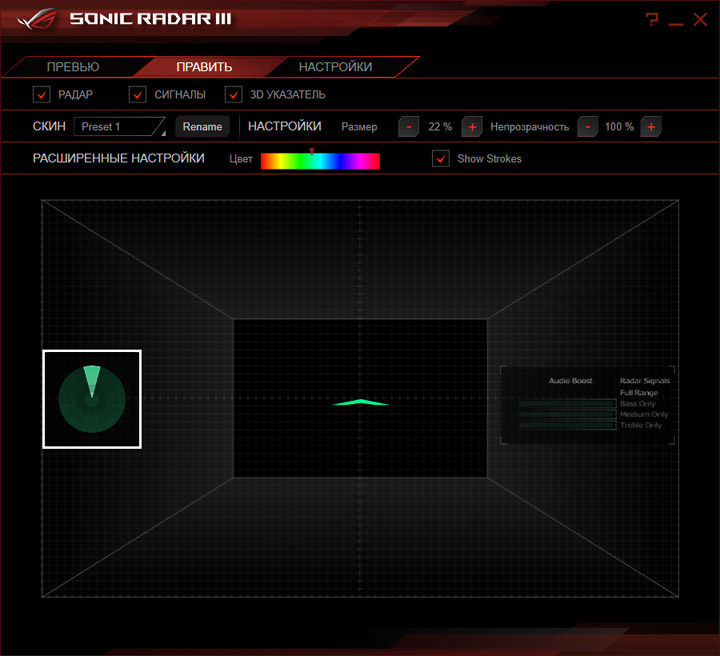Uncheck the СИГНАЛЫ checkbox
The image size is (720, 656).
[138, 95]
